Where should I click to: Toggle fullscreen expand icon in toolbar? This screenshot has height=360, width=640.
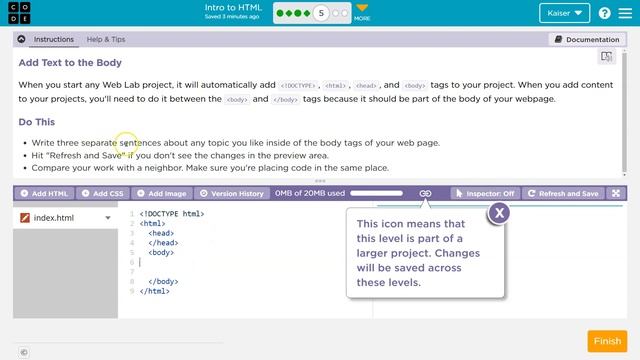[x=616, y=193]
